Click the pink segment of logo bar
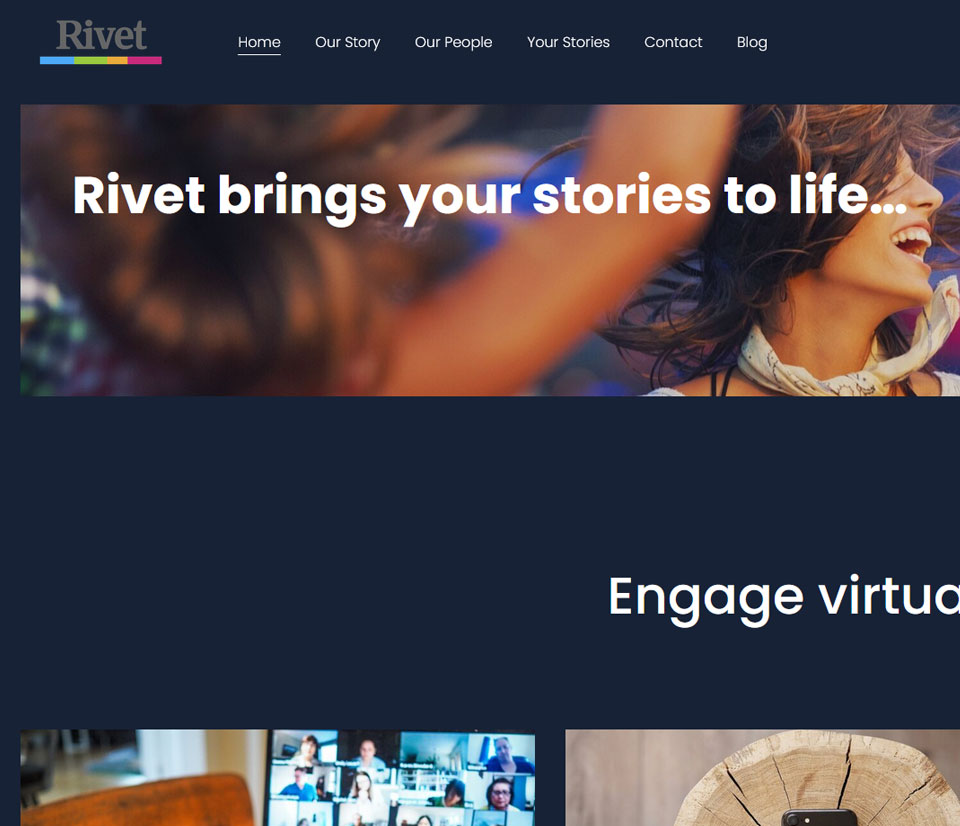Image resolution: width=960 pixels, height=826 pixels. point(144,61)
